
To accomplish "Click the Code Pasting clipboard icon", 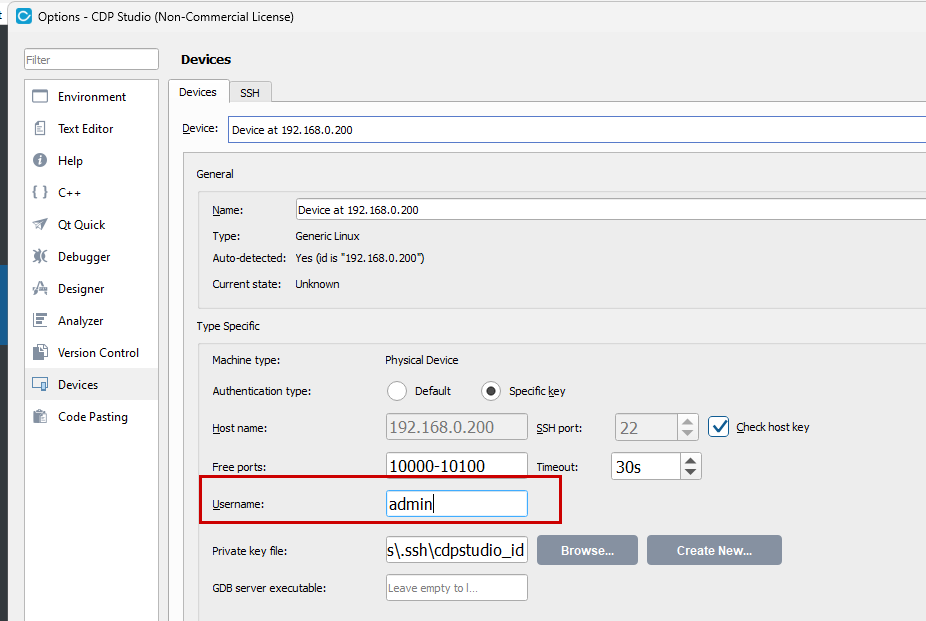I will tap(40, 416).
